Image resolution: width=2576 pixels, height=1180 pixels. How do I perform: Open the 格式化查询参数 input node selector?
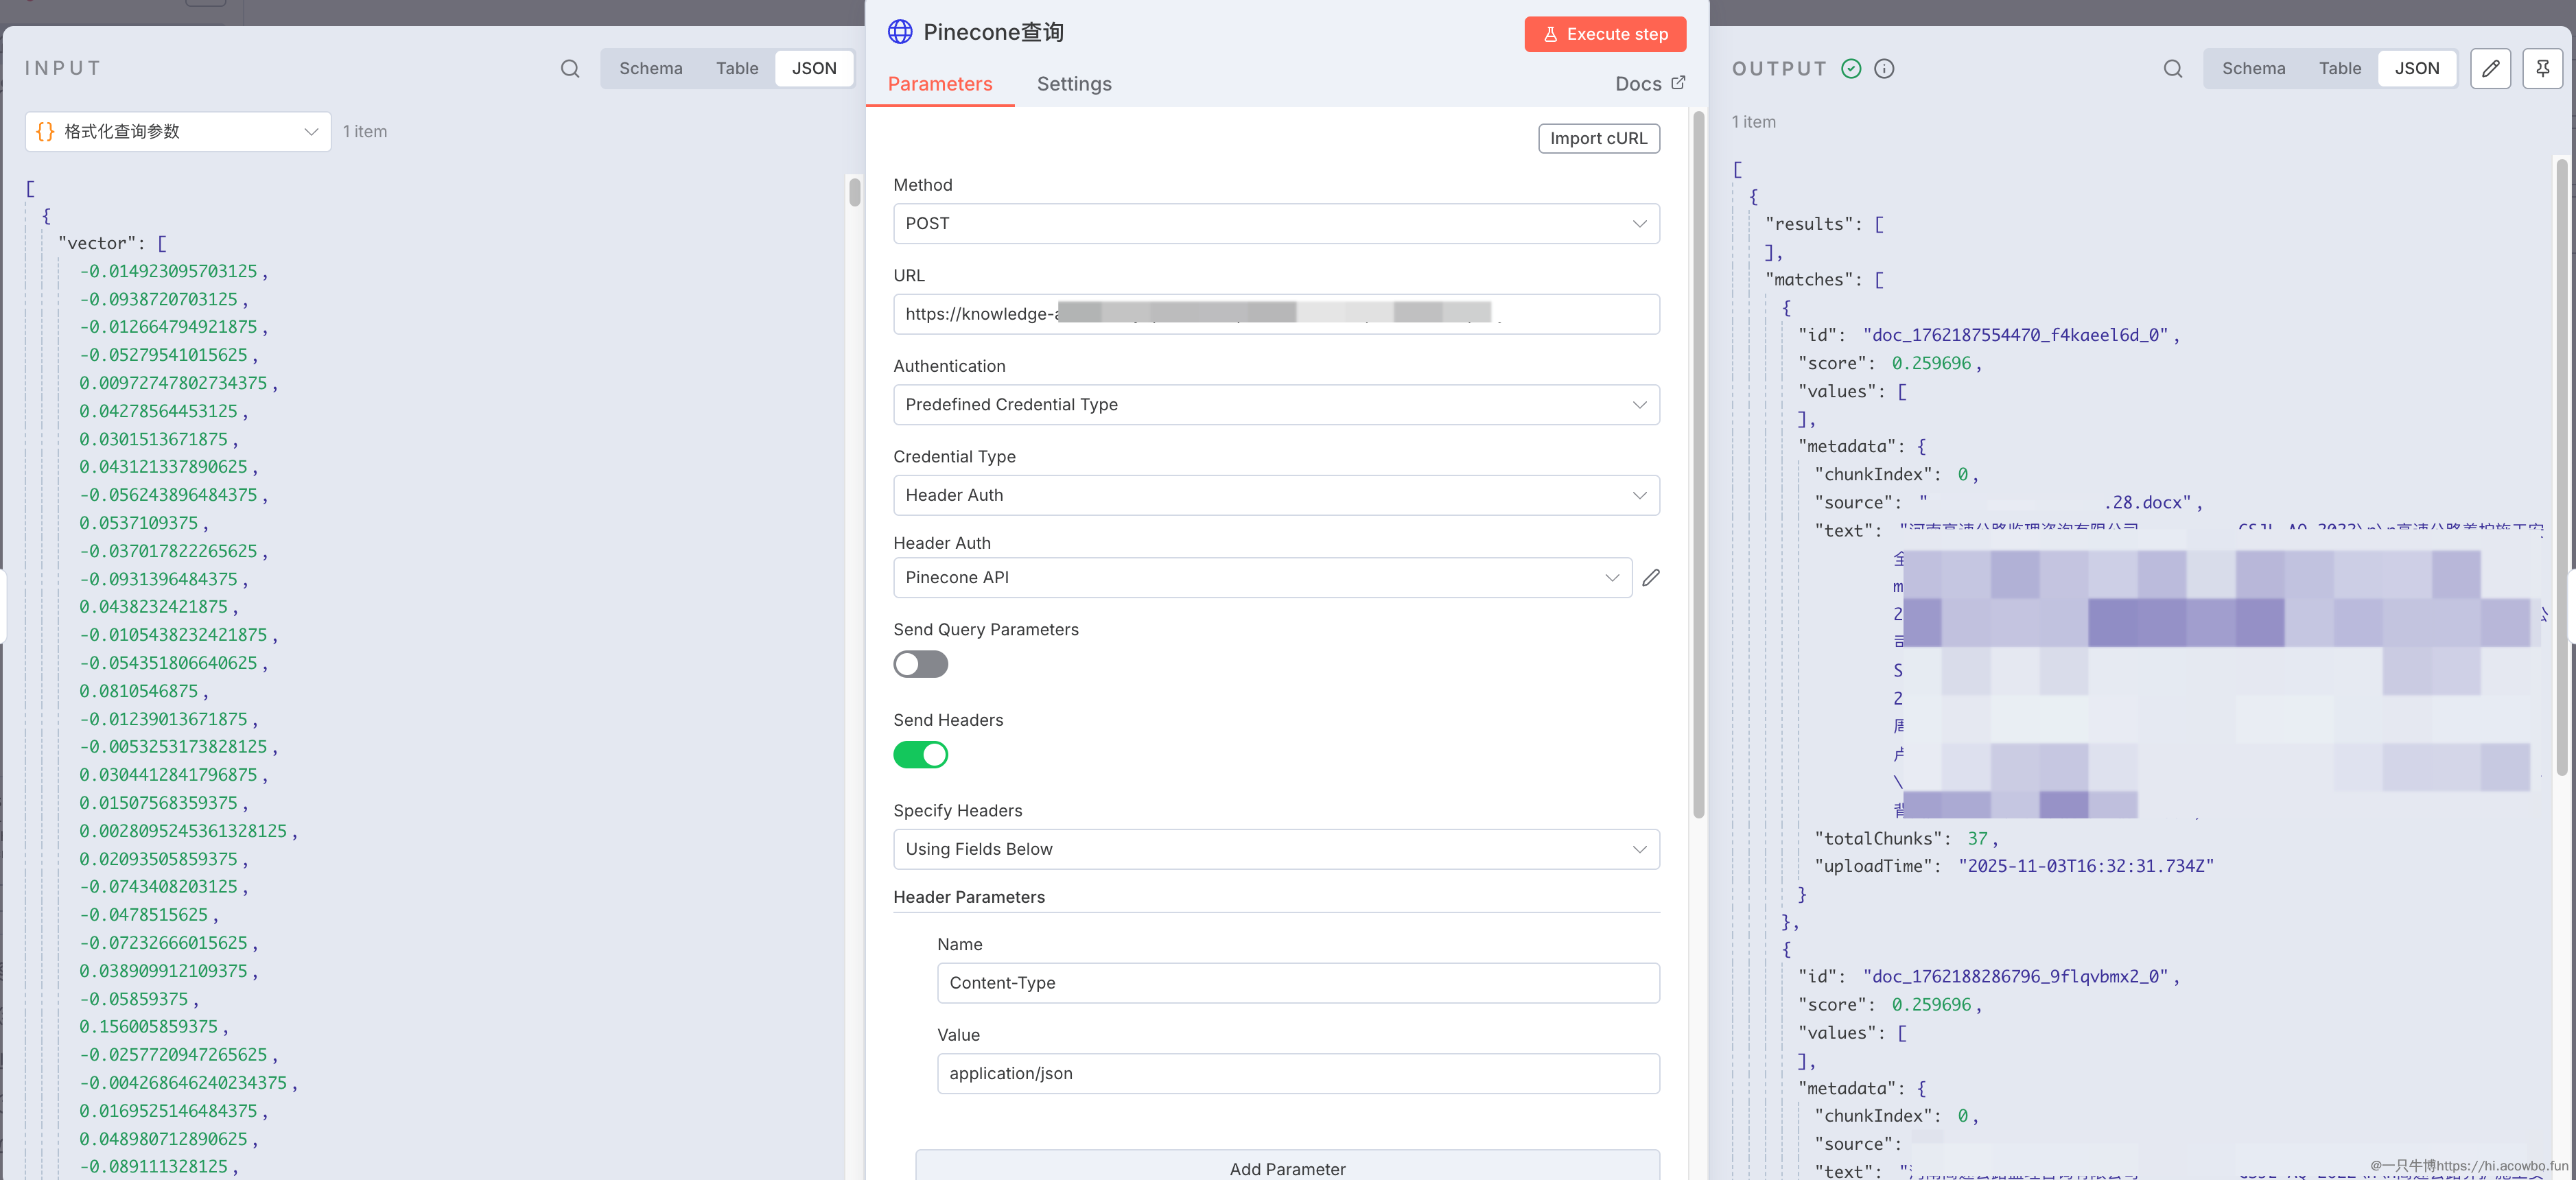[178, 131]
